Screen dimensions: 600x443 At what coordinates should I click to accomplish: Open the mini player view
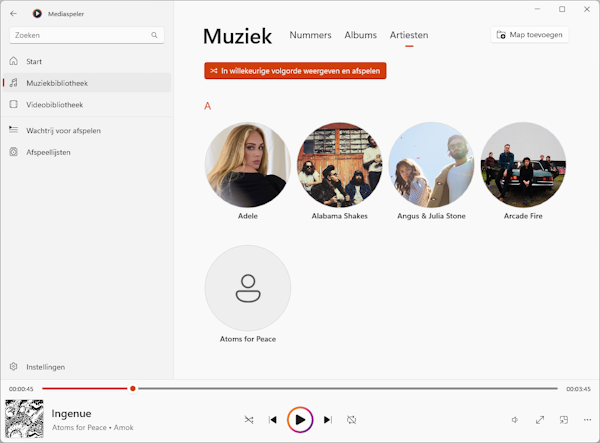(564, 420)
